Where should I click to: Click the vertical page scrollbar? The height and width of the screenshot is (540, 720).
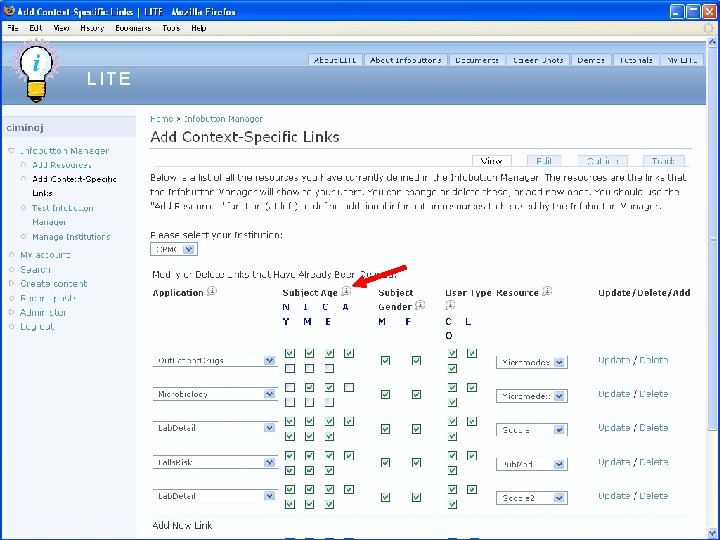712,239
